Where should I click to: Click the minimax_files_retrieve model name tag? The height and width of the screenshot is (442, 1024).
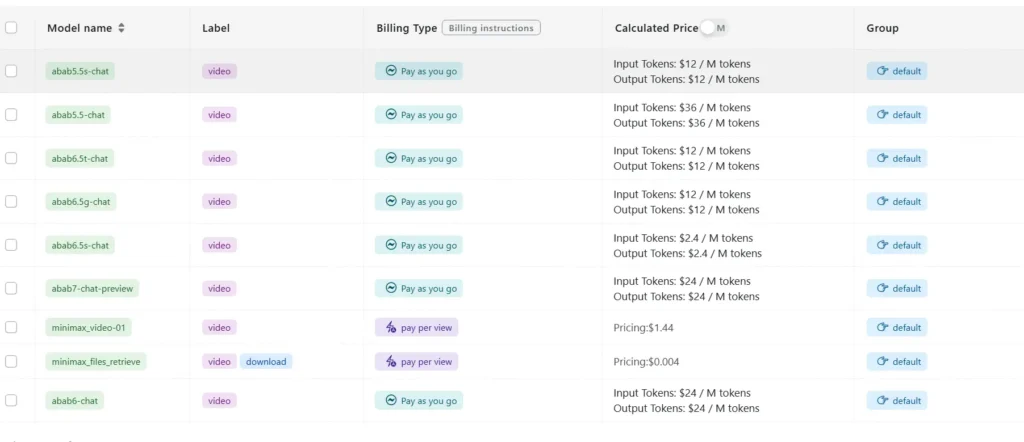[96, 362]
